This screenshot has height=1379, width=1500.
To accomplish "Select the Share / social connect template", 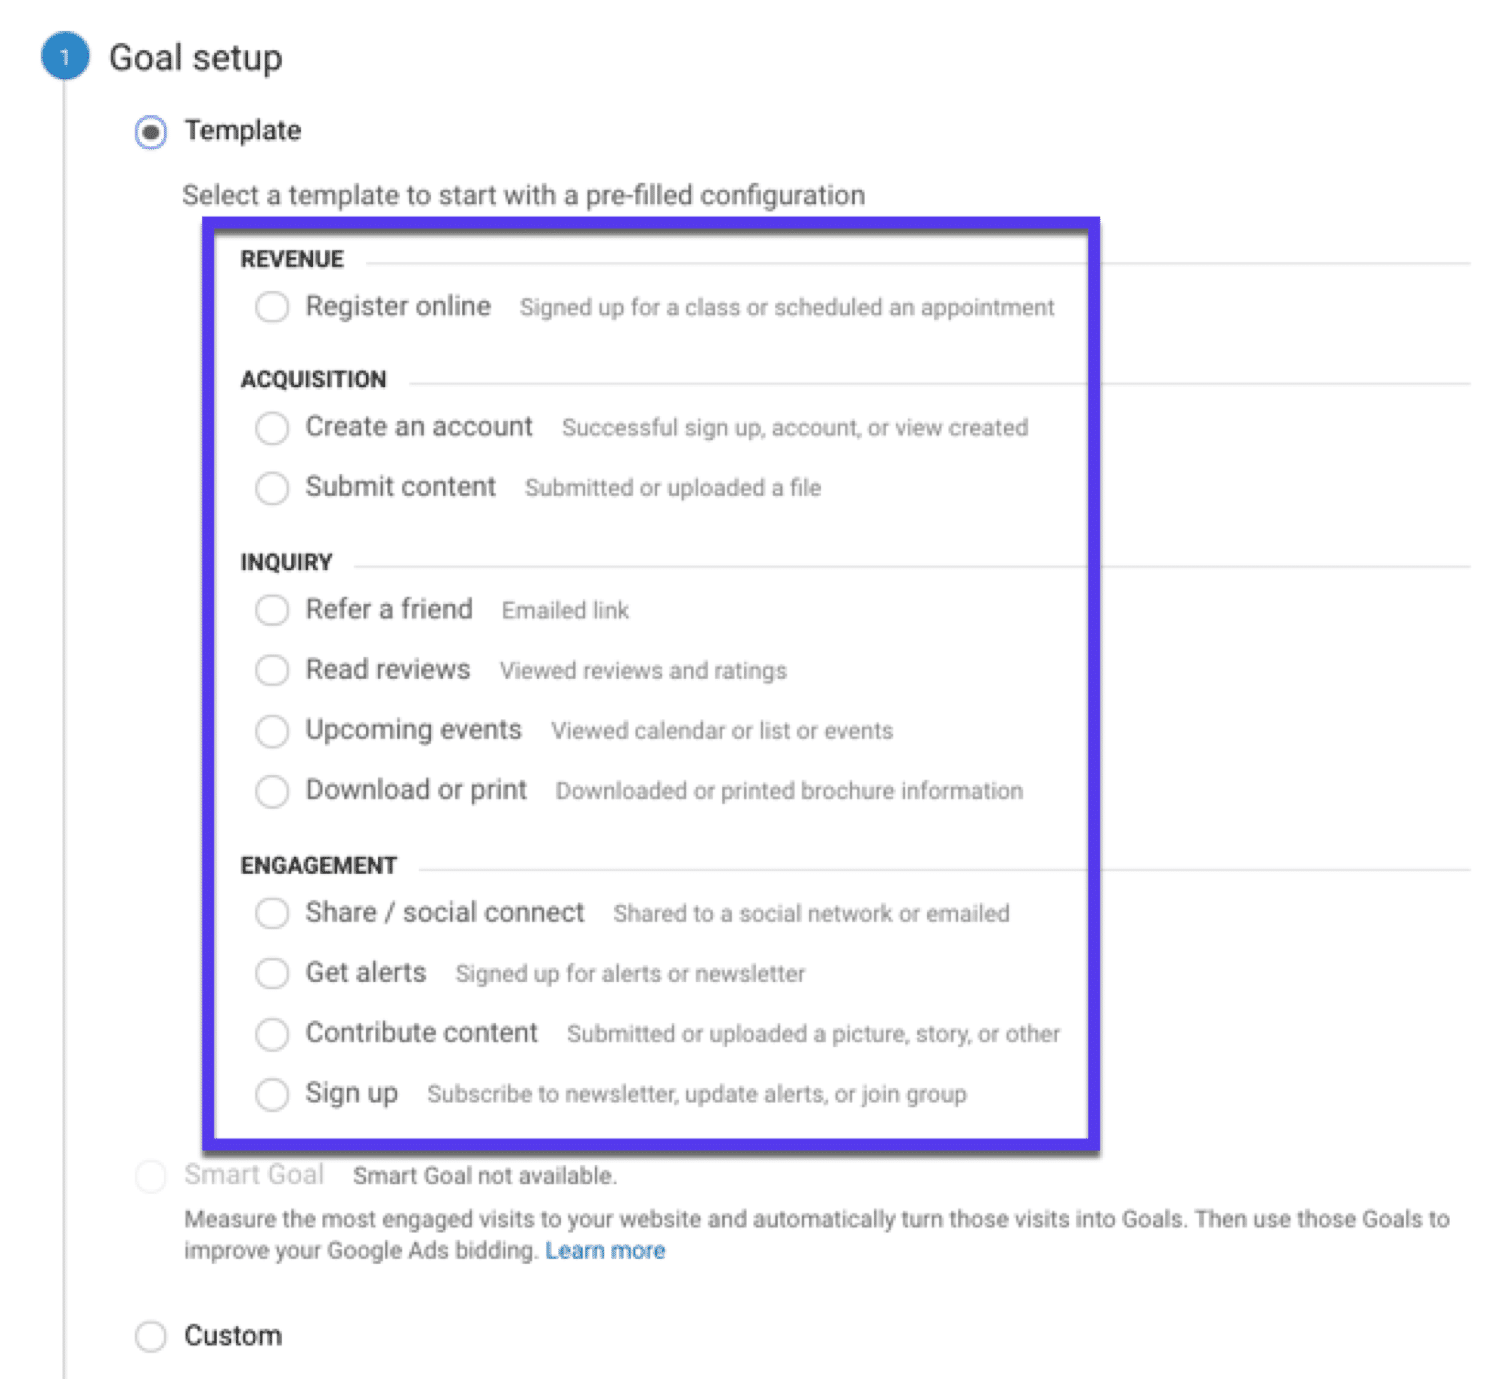I will (x=271, y=913).
